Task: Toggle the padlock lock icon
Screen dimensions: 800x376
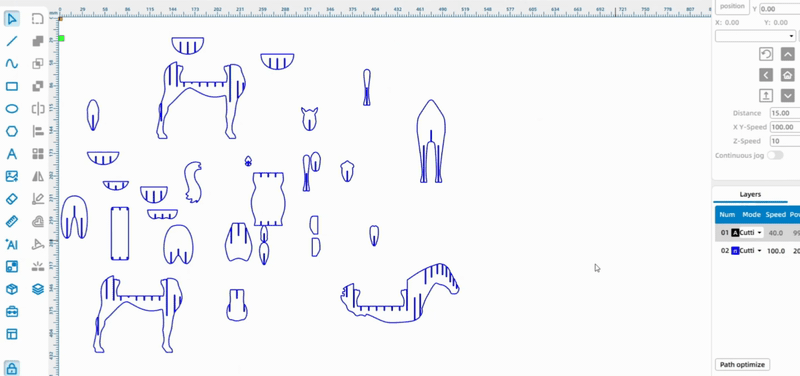Action: tap(12, 367)
